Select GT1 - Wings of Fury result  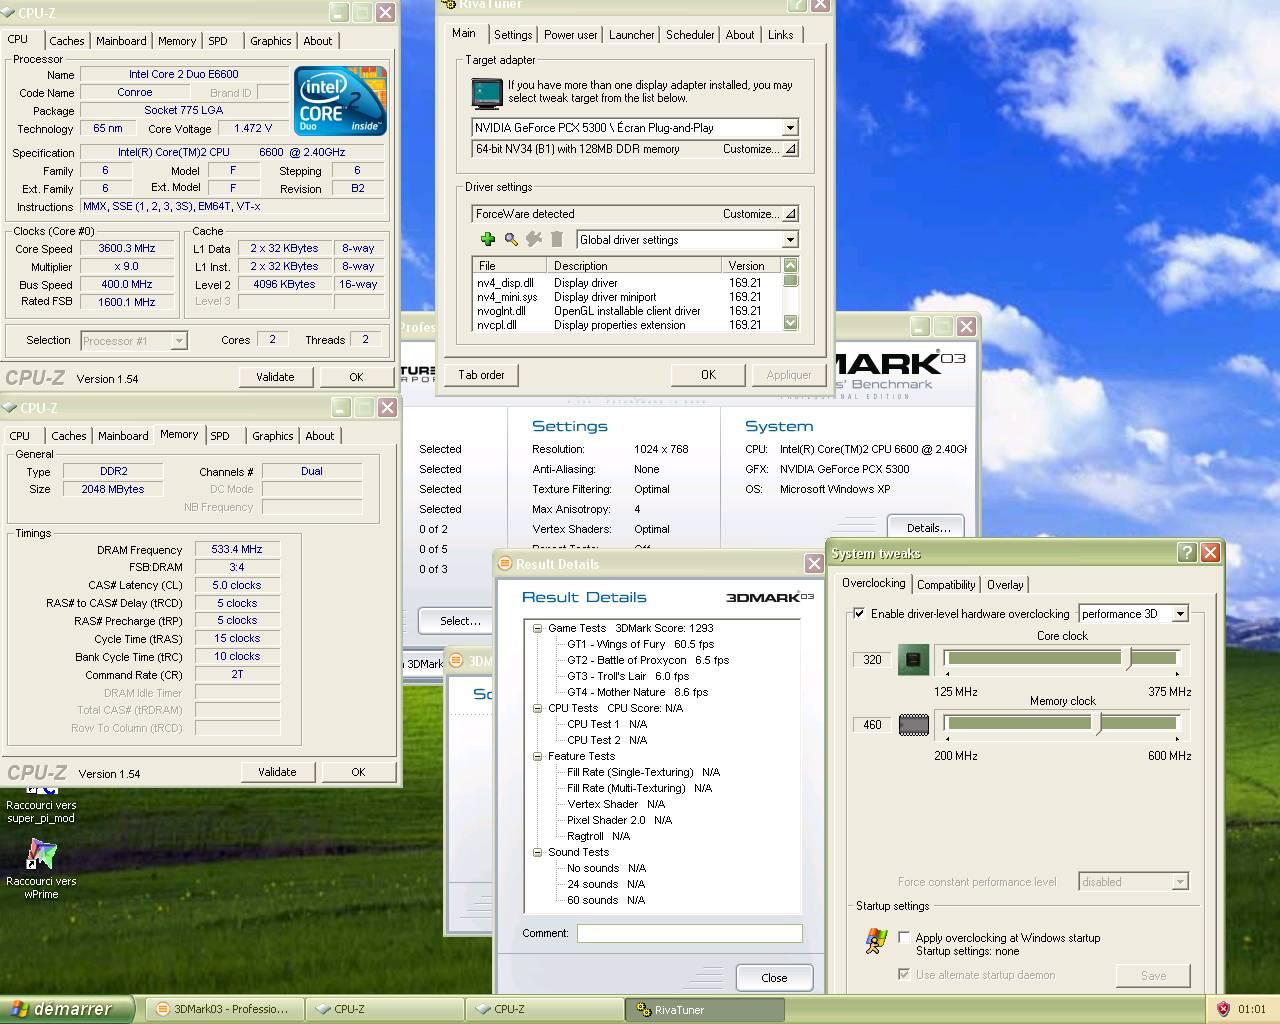point(640,644)
